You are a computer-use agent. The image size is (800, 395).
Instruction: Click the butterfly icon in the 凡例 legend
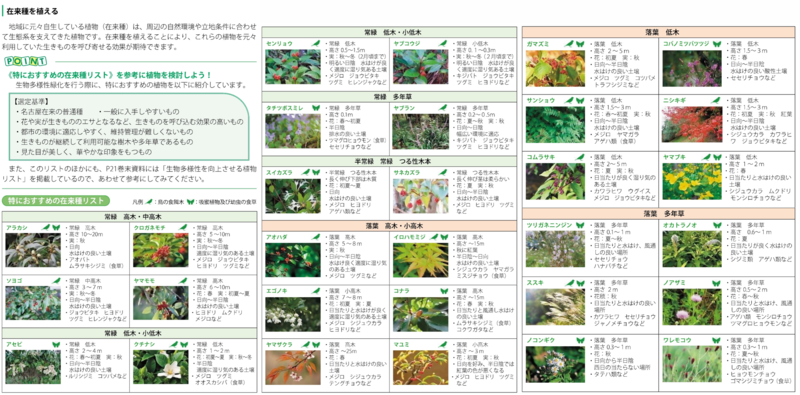[x=191, y=202]
